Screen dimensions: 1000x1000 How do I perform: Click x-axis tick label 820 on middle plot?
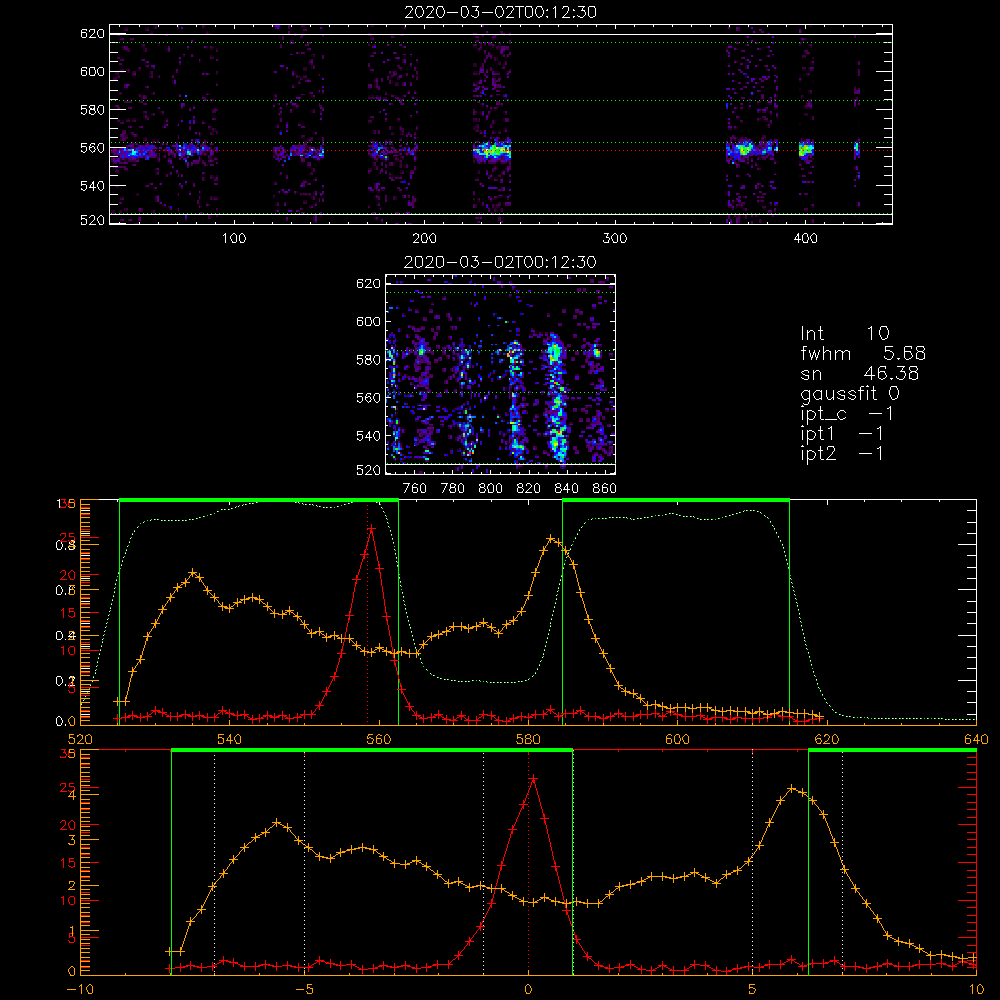pos(529,489)
